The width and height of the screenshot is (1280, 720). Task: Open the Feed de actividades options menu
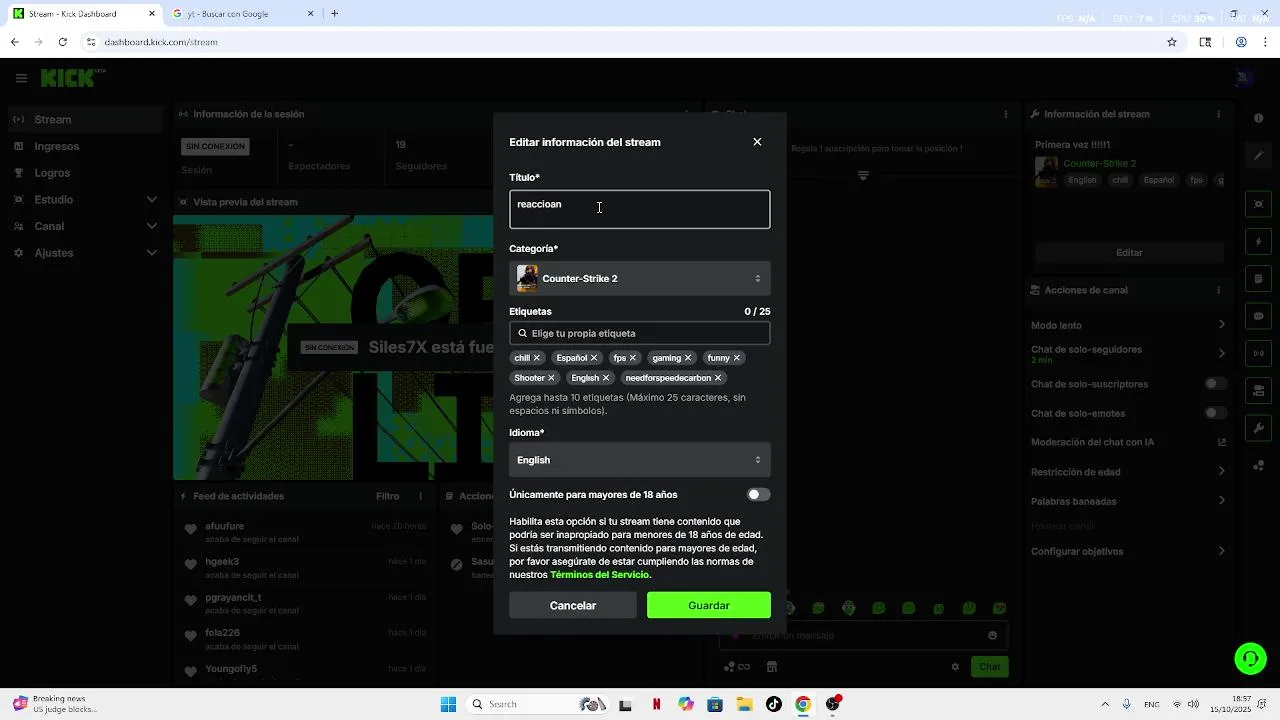421,496
